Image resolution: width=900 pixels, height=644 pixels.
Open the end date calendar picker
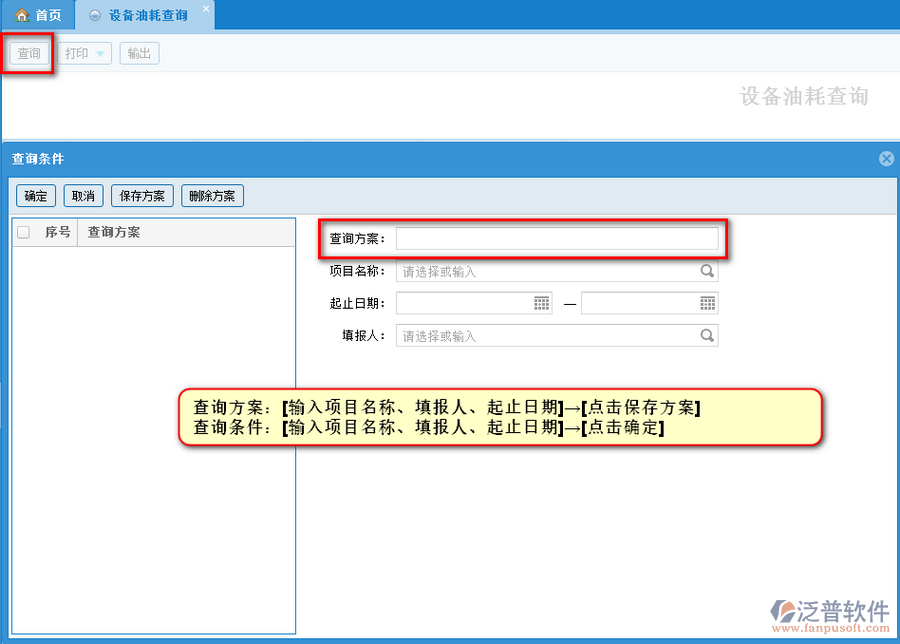click(x=707, y=303)
